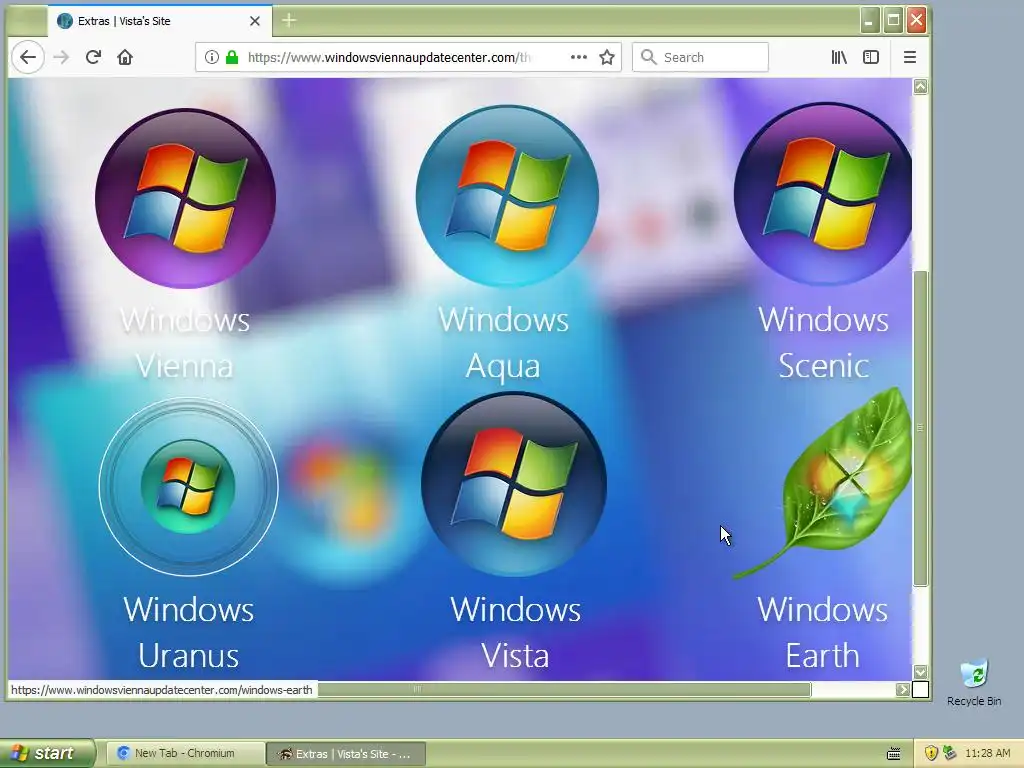Follow the Windows Scenic text link
The width and height of the screenshot is (1024, 768).
pos(824,343)
